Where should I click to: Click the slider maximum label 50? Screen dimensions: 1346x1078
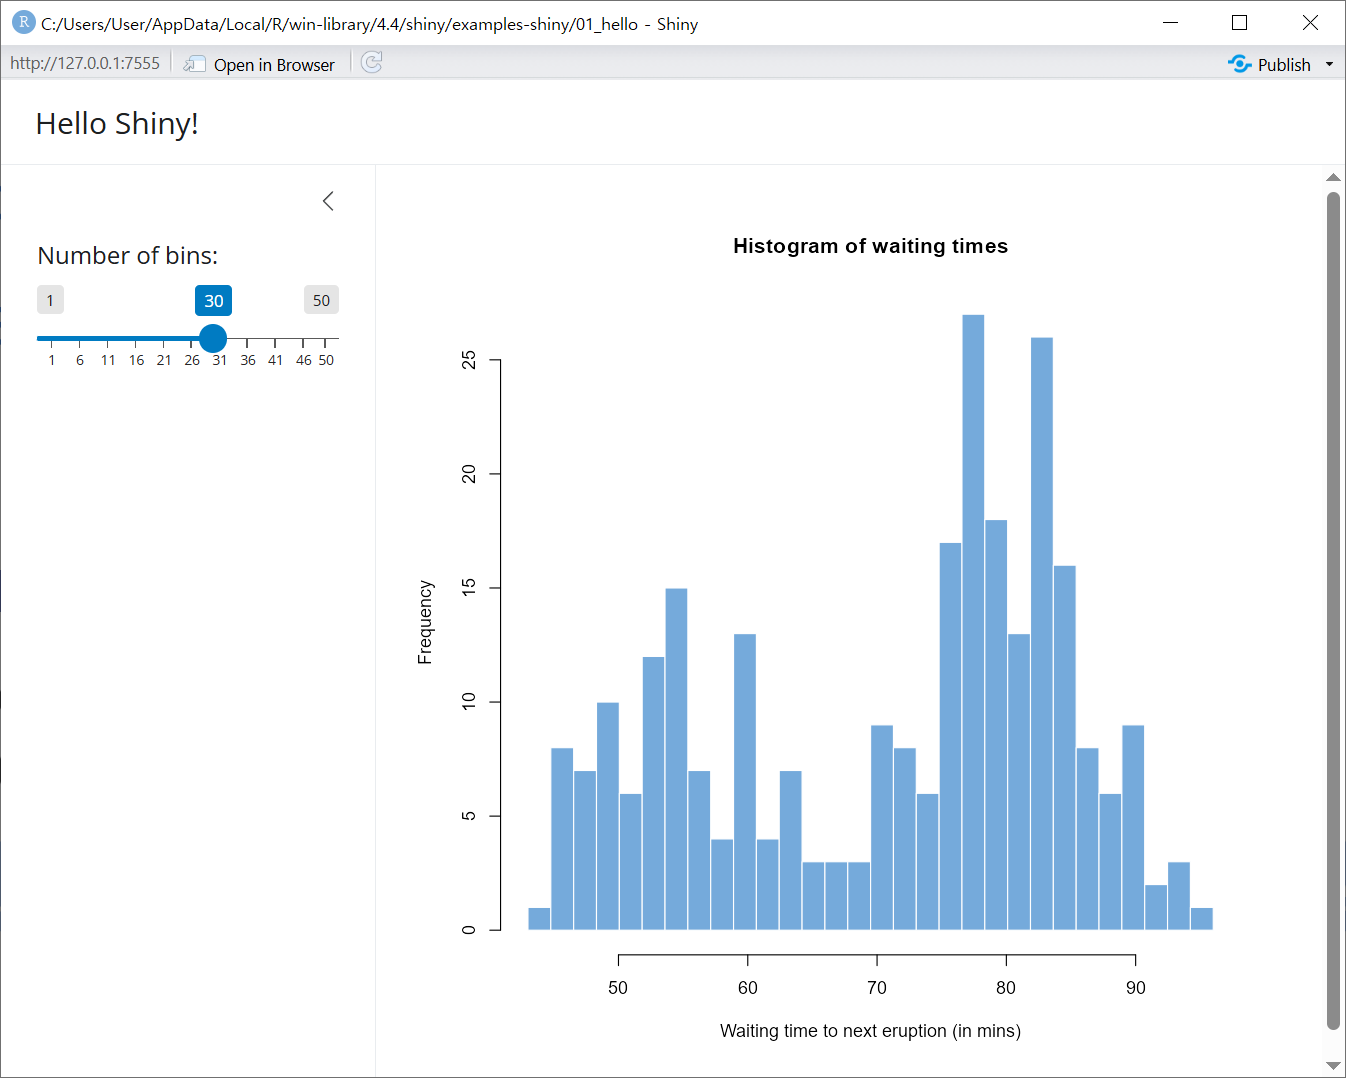coord(321,300)
